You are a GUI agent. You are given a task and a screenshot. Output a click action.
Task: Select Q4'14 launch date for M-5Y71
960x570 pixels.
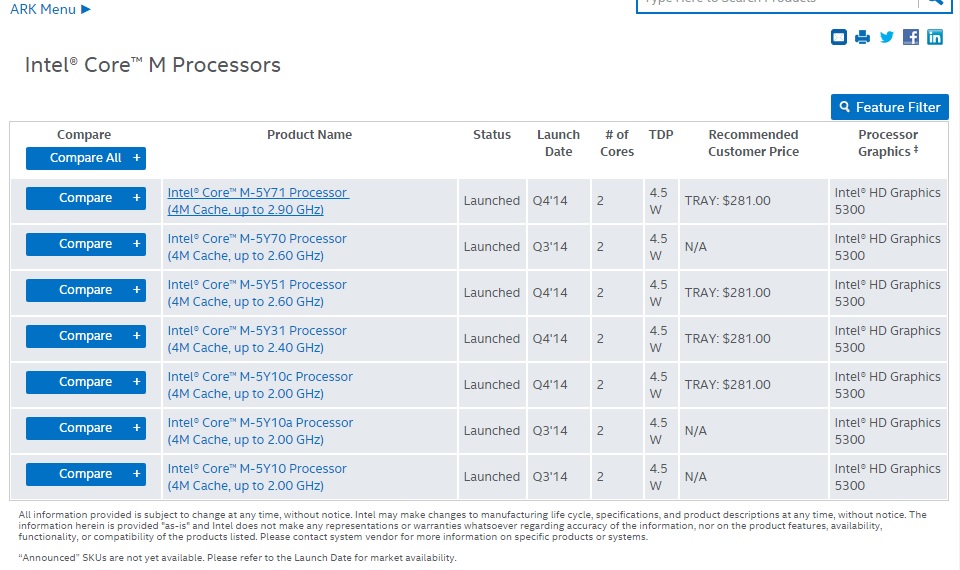coord(550,200)
